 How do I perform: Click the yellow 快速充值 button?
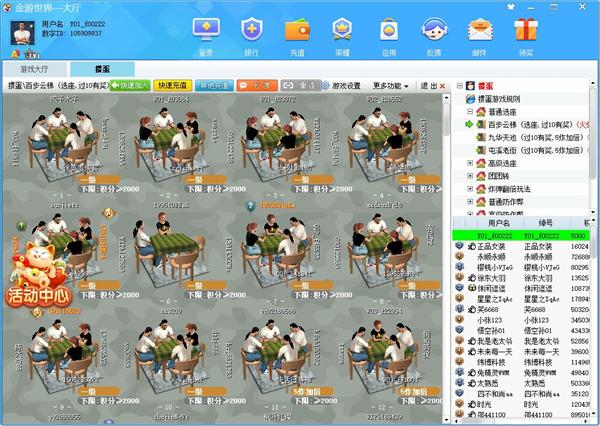174,86
